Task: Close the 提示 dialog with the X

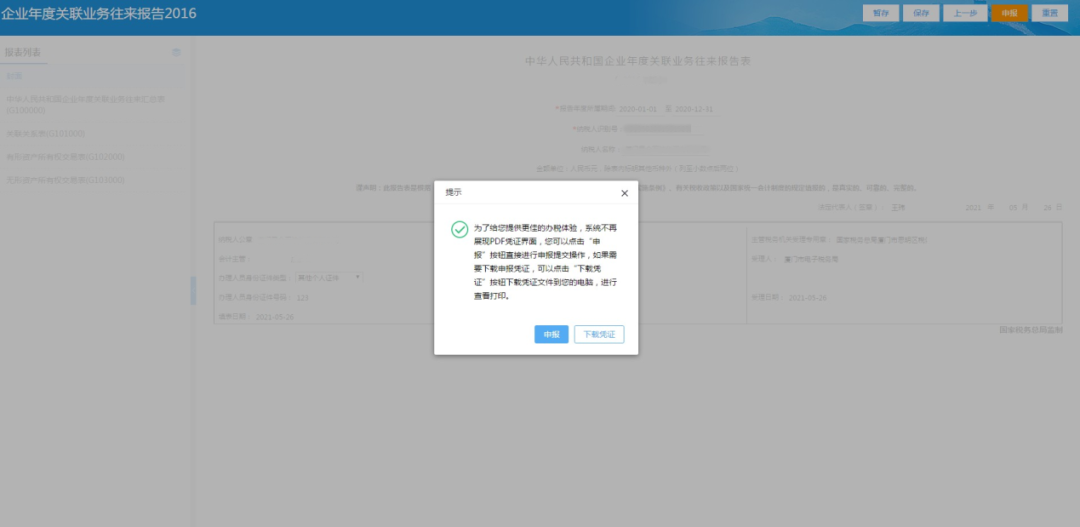Action: click(x=624, y=194)
